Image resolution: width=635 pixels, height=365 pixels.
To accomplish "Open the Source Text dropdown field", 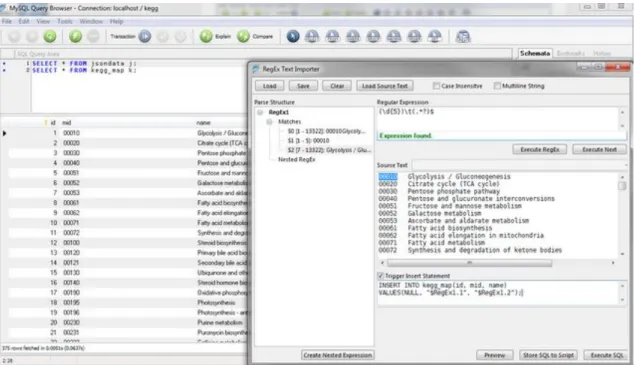I will [520, 165].
